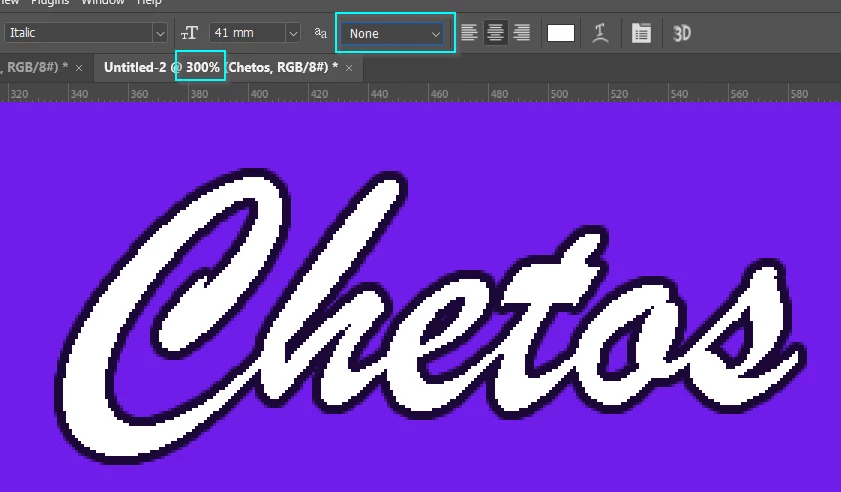The height and width of the screenshot is (492, 841).
Task: Expand the font size dropdown arrow
Action: pyautogui.click(x=293, y=33)
